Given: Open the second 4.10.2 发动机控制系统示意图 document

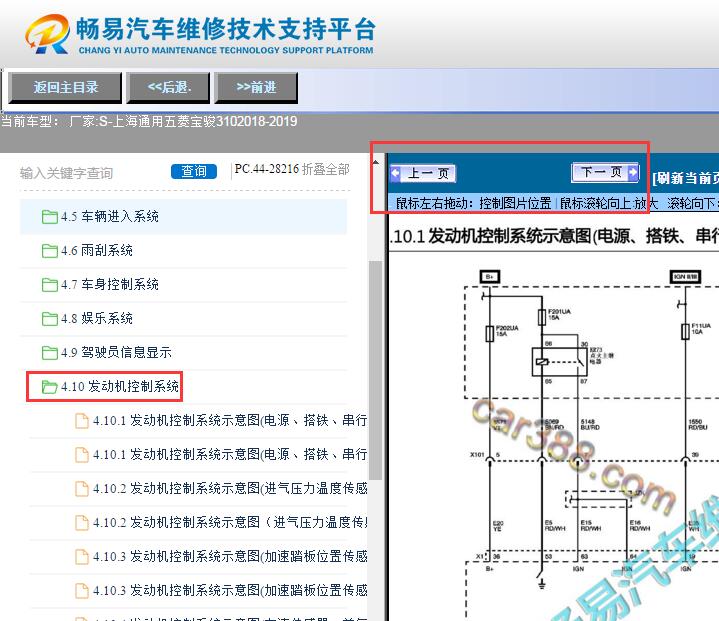Looking at the screenshot, I should [229, 522].
